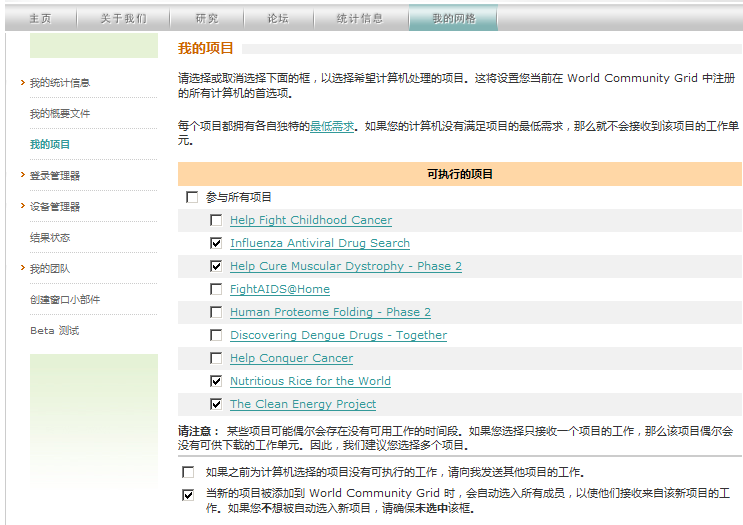Open the Help Conquer Cancer link
Image resolution: width=743 pixels, height=525 pixels.
tap(291, 358)
